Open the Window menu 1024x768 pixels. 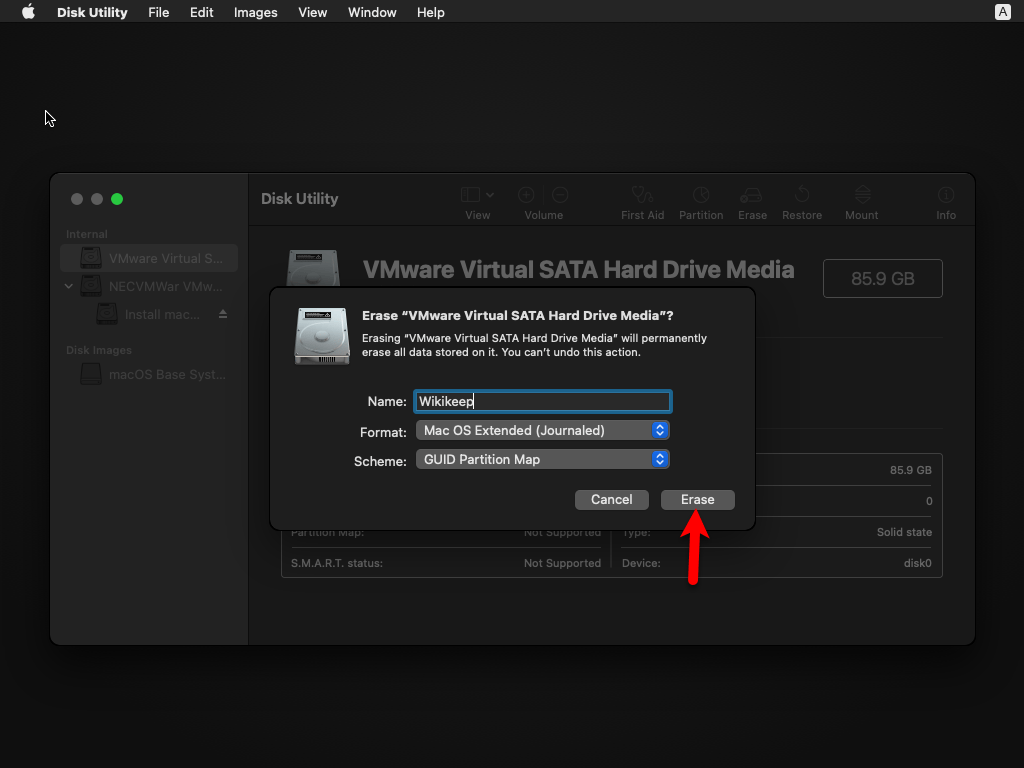(372, 12)
